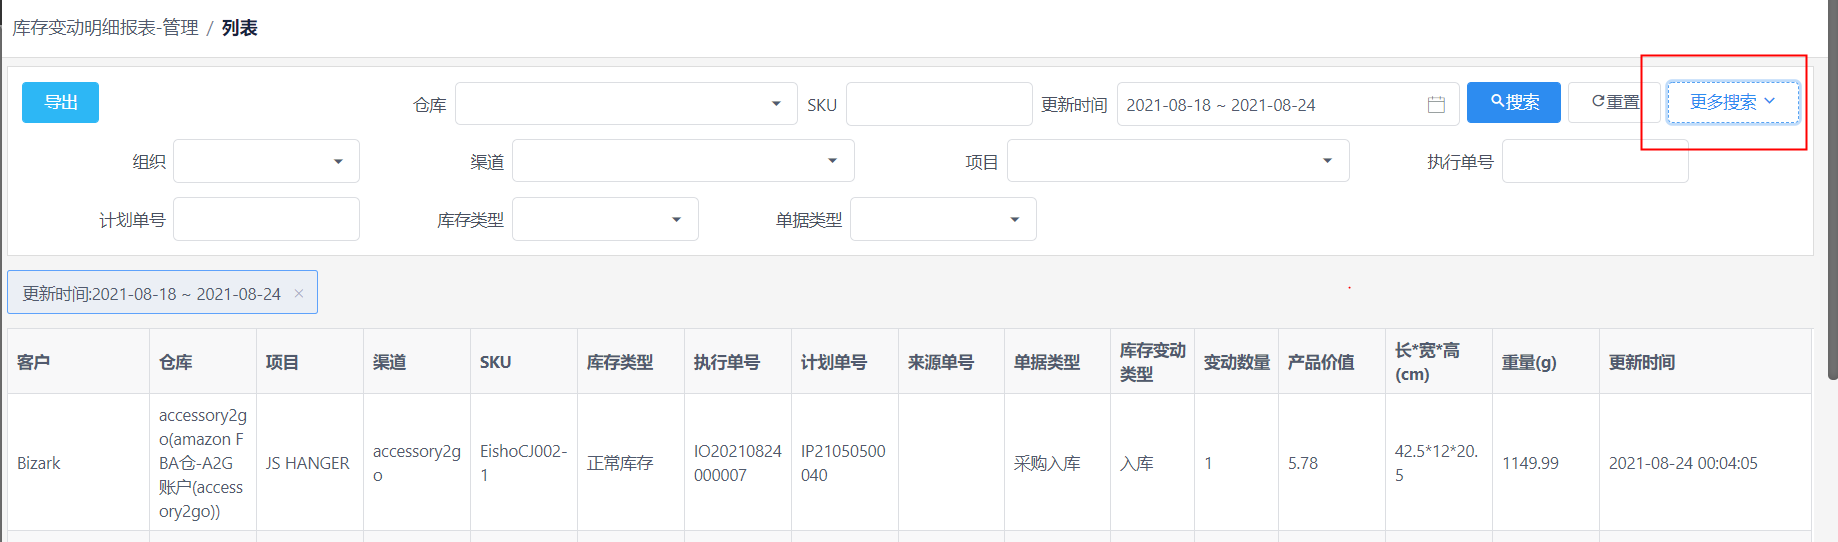Open the 仓库 dropdown

[626, 103]
